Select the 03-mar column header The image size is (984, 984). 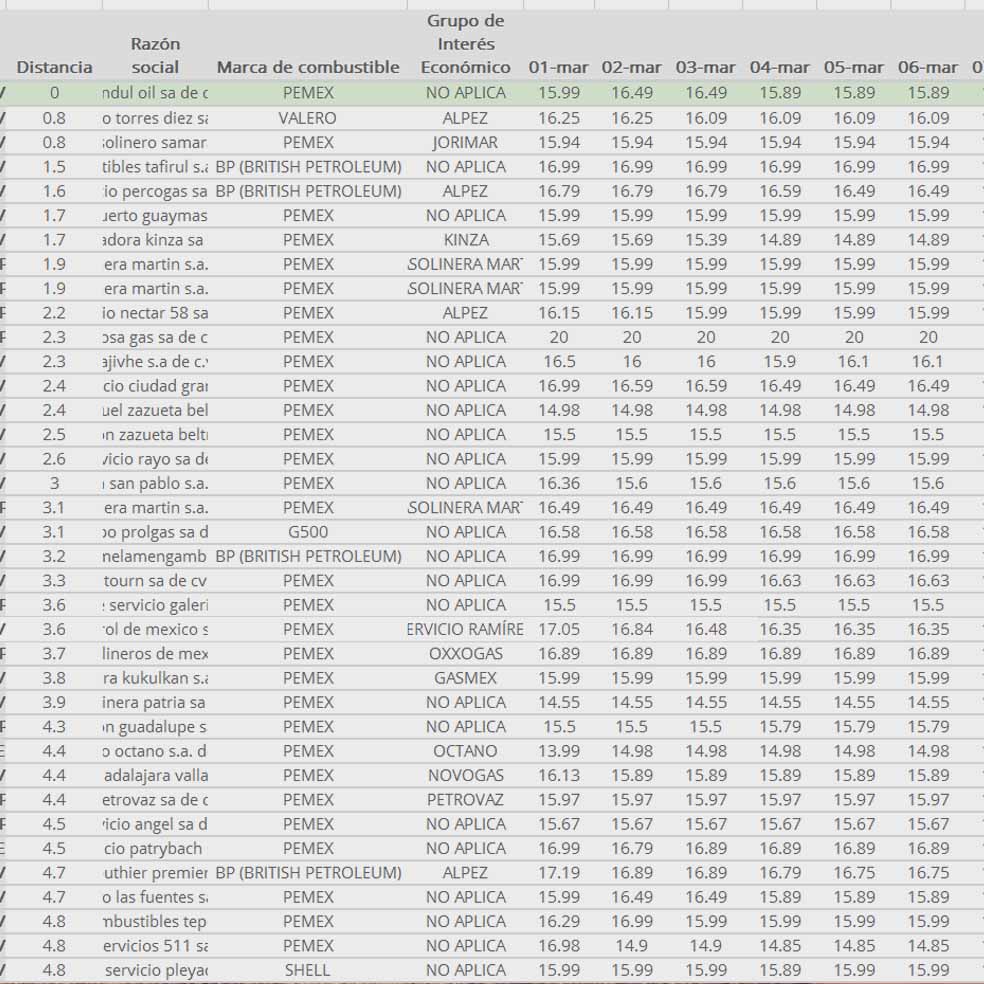pyautogui.click(x=706, y=67)
